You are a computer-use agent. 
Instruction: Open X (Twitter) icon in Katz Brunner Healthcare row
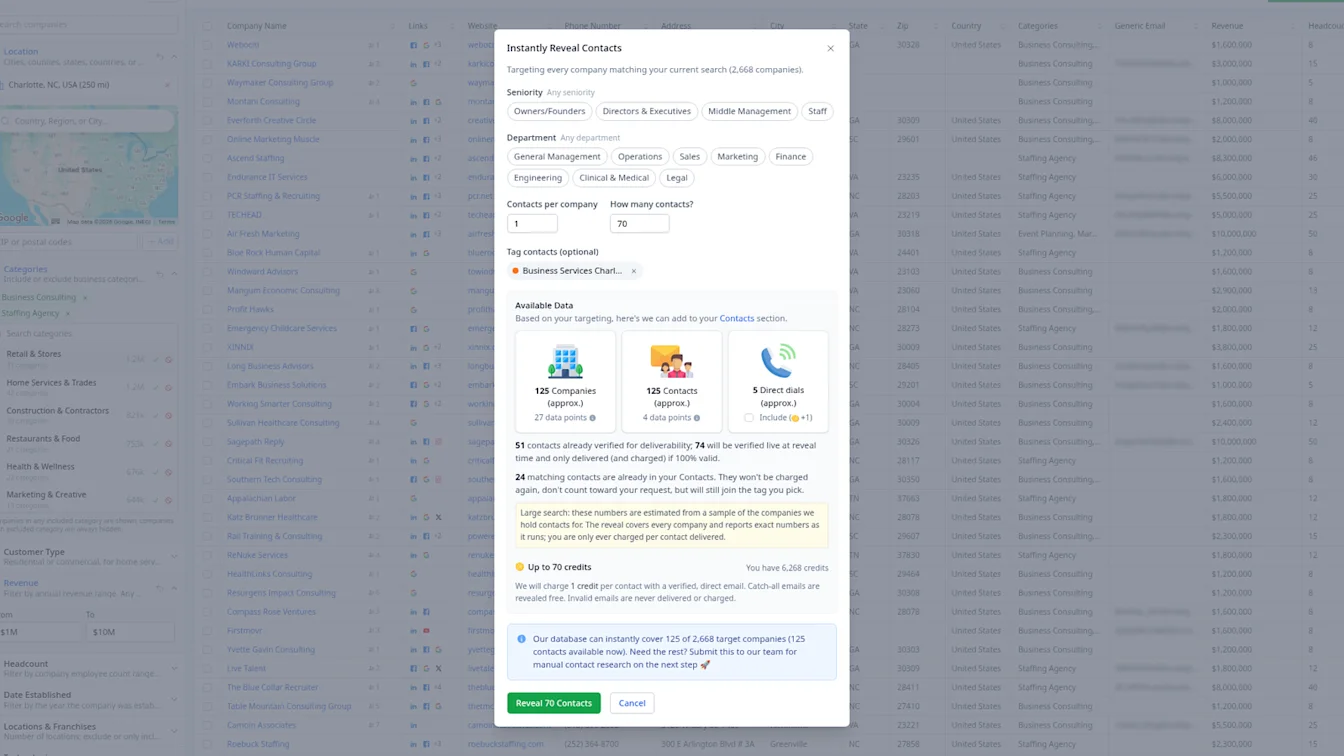[x=438, y=517]
